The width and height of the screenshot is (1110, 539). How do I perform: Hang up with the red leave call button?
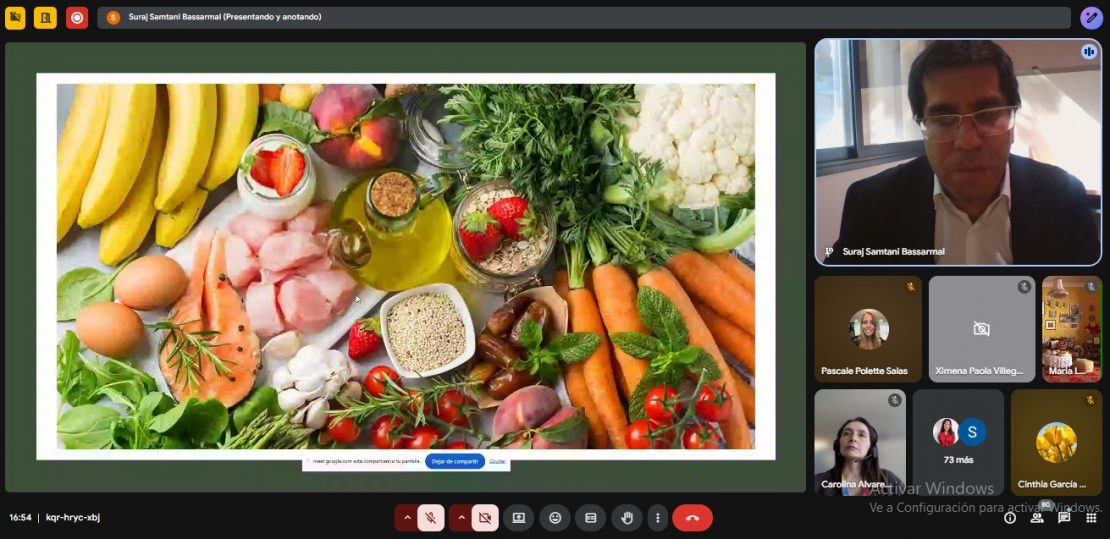692,518
